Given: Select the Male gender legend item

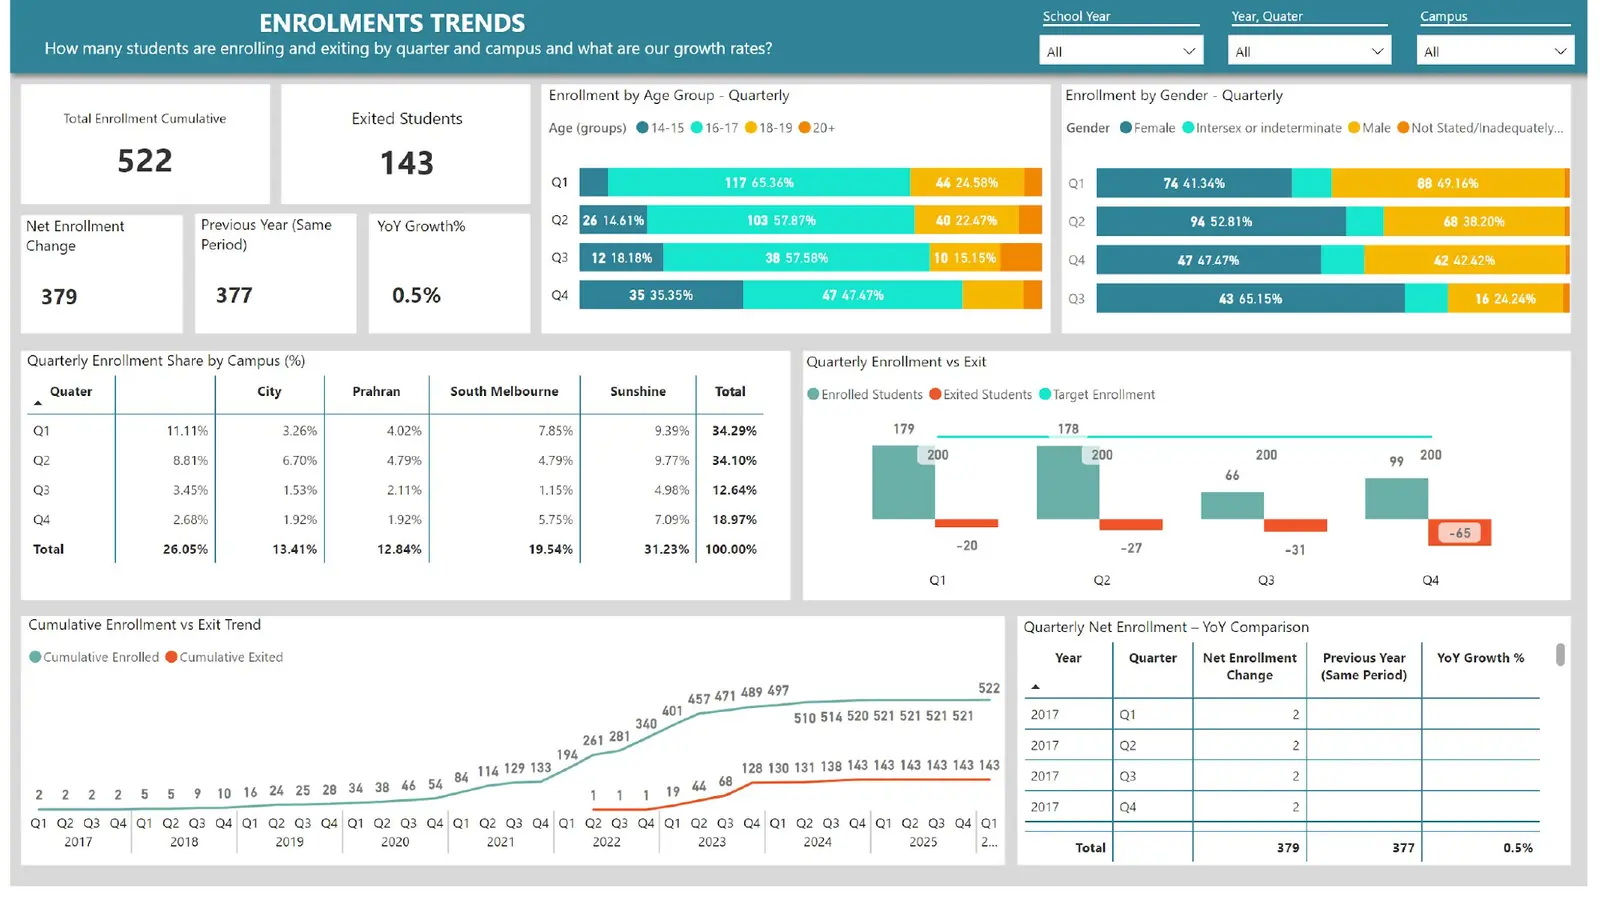Looking at the screenshot, I should coord(1369,128).
